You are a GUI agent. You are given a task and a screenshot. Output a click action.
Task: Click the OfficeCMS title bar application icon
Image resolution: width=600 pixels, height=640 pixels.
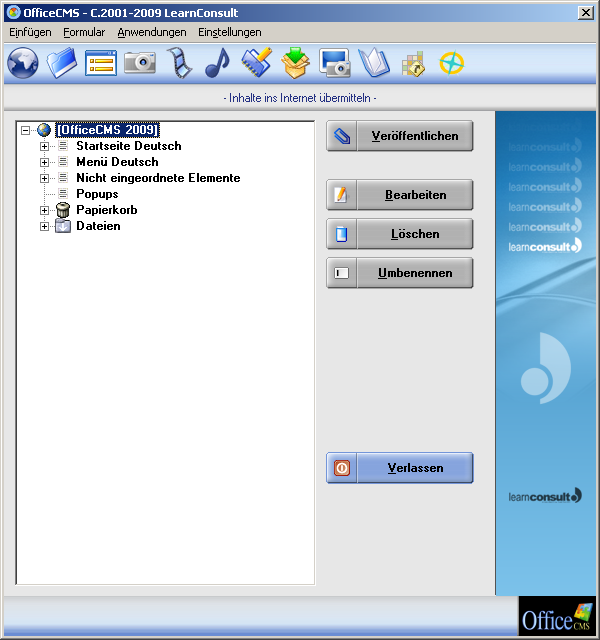[14, 13]
